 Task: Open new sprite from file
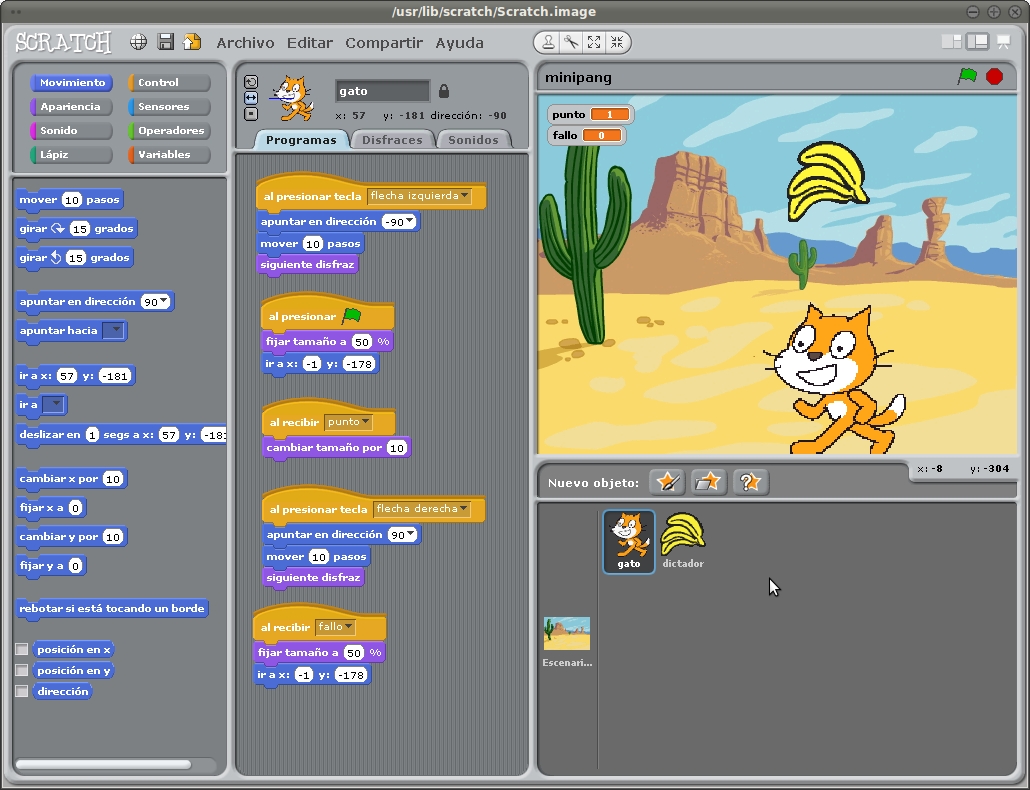coord(709,481)
